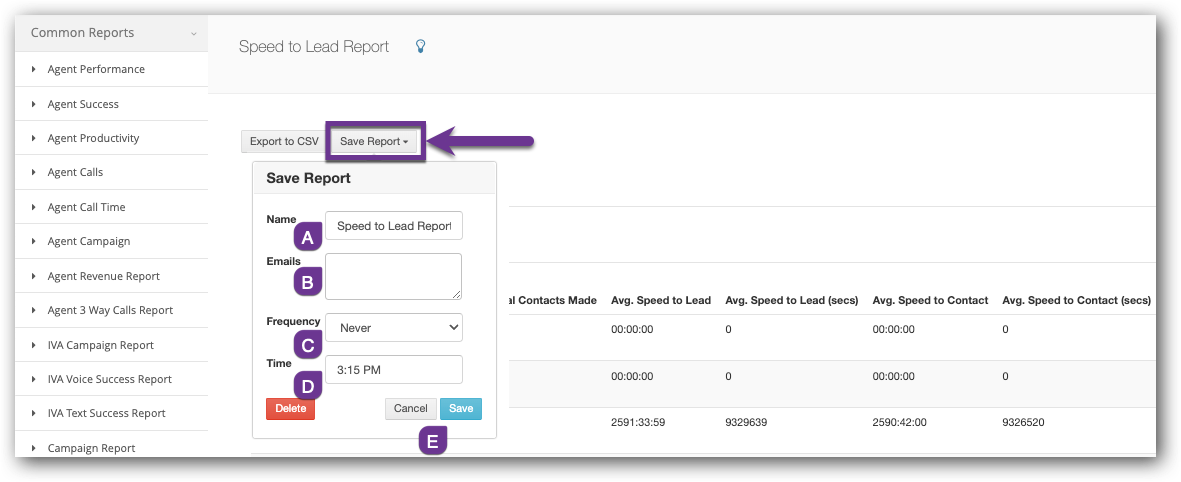This screenshot has width=1181, height=482.
Task: Click the Campaign Report sidebar item
Action: pyautogui.click(x=91, y=448)
